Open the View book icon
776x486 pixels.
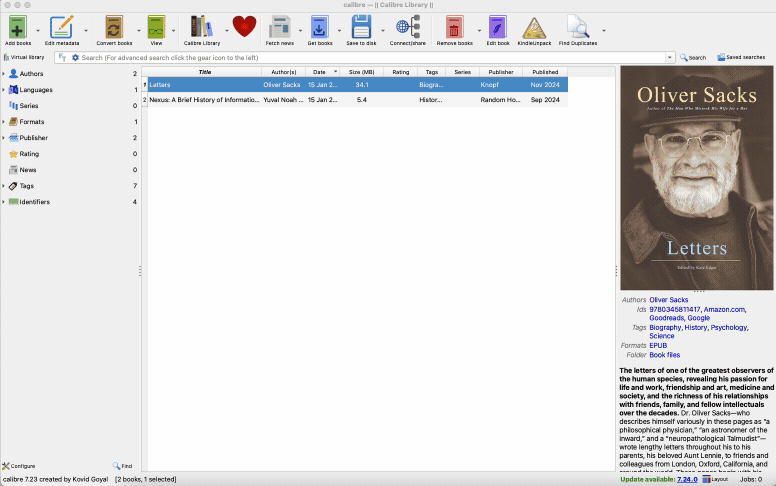tap(156, 27)
